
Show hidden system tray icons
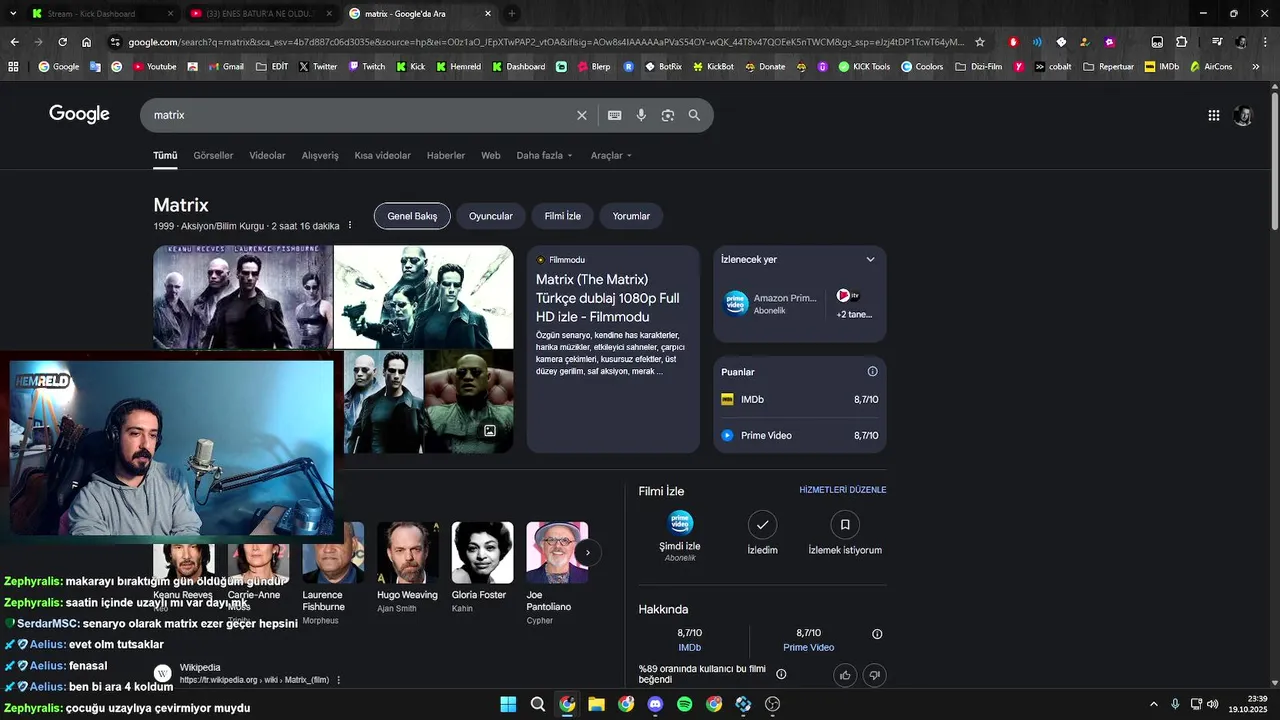tap(1153, 704)
